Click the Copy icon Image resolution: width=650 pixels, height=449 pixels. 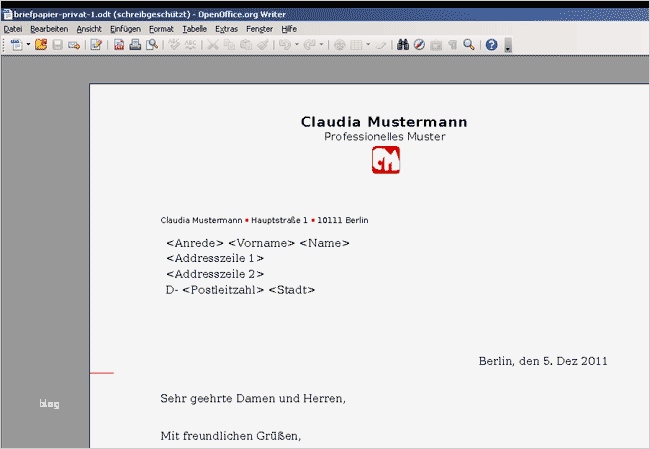click(229, 44)
